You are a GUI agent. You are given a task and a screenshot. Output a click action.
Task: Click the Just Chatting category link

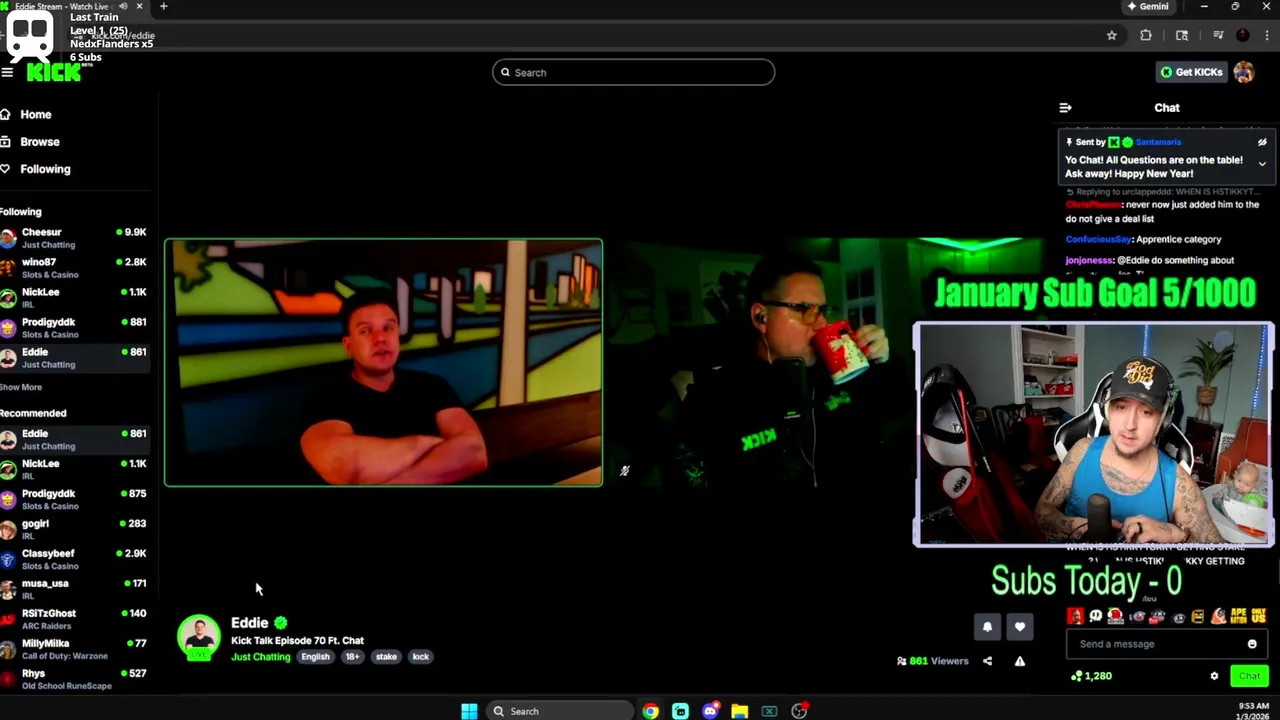260,657
